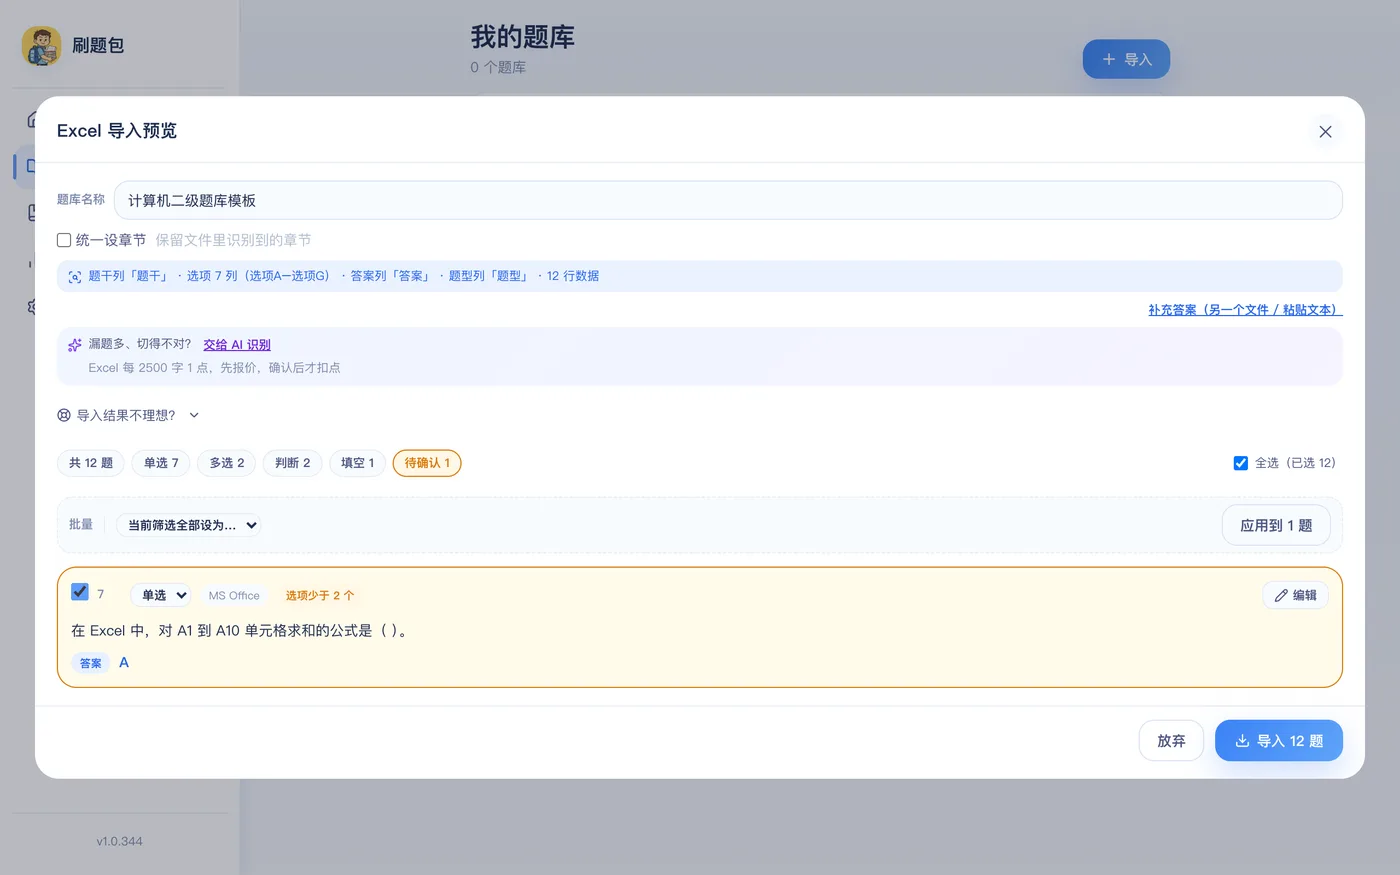The image size is (1400, 875).
Task: Uncheck the 全选 checkbox
Action: pyautogui.click(x=1240, y=463)
